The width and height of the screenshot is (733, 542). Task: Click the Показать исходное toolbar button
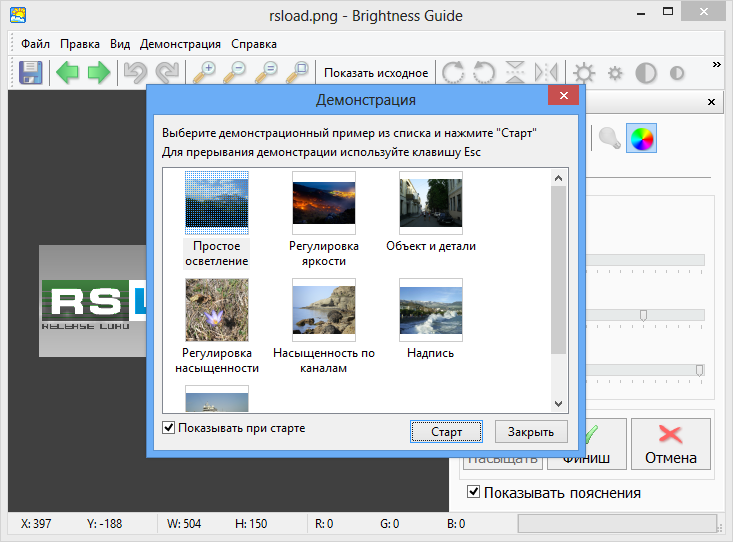[x=376, y=73]
